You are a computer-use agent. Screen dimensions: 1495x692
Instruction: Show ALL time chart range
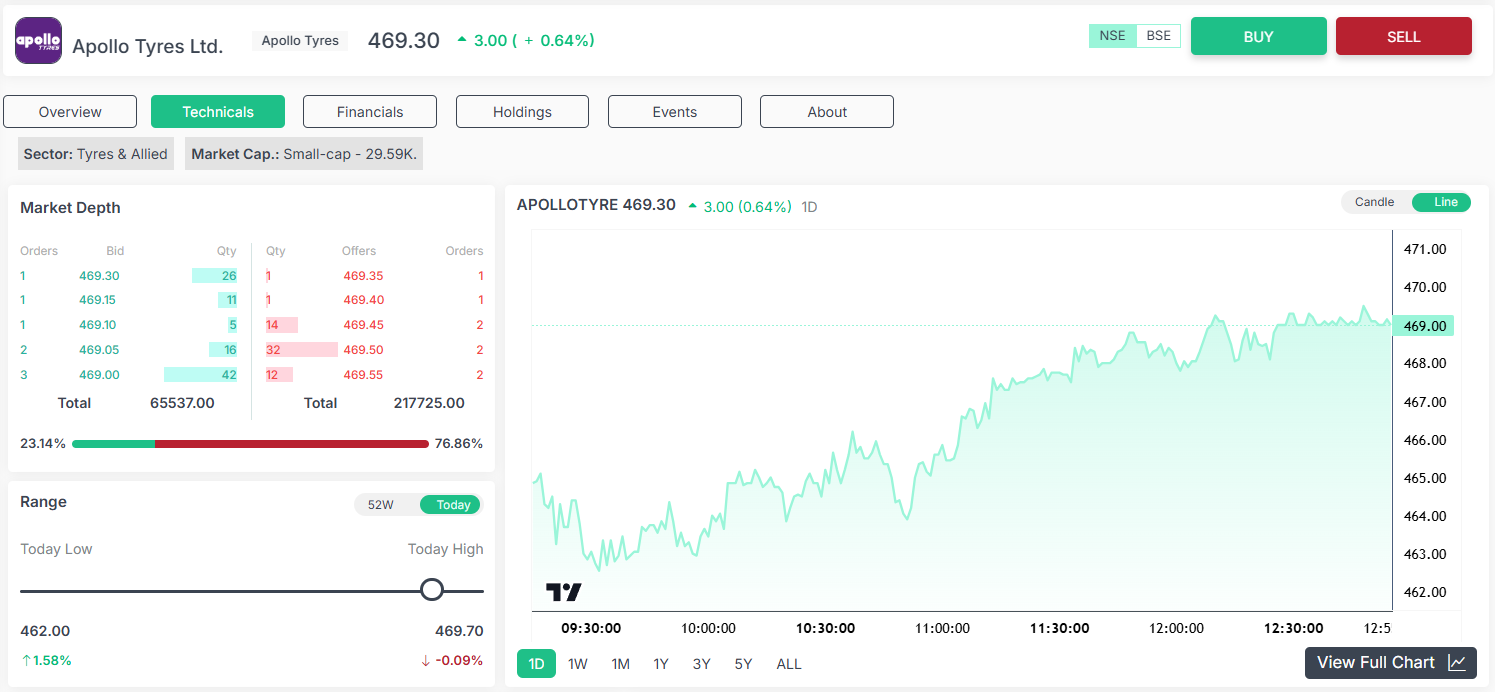pos(789,664)
